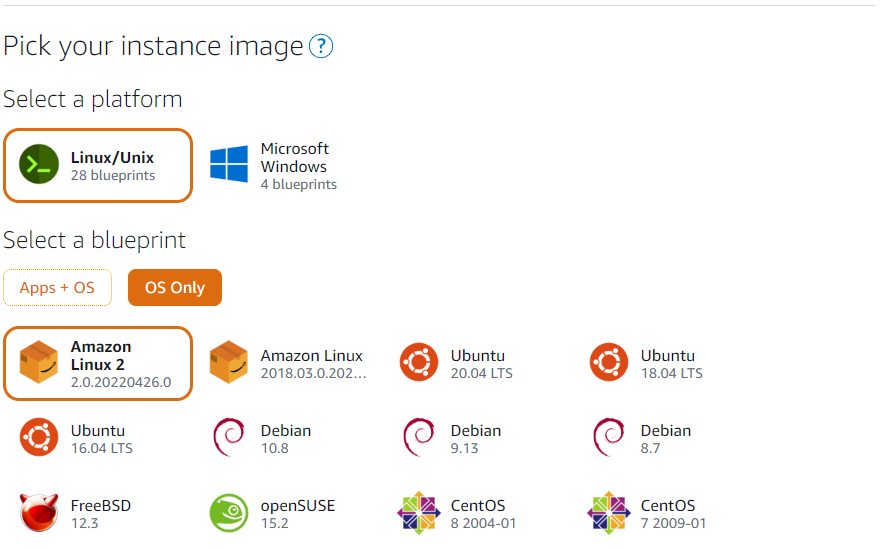The height and width of the screenshot is (549, 883).
Task: Select the FreeBSD 12.3 devil icon
Action: tap(39, 512)
